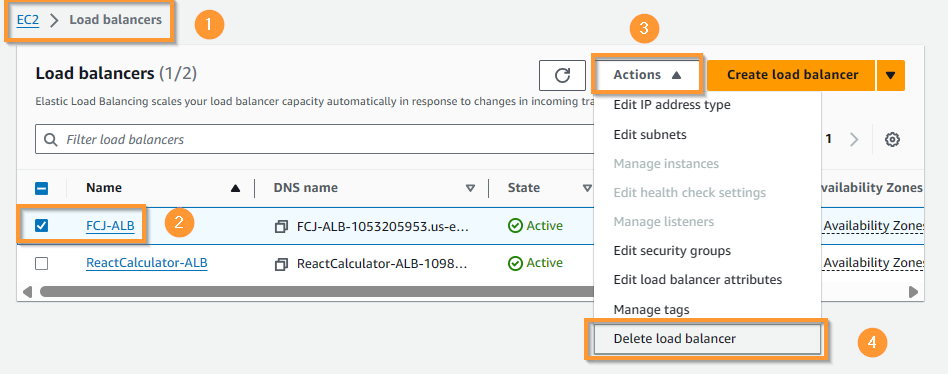Copy FCJ-ALB DNS name icon
948x374 pixels.
(x=281, y=227)
